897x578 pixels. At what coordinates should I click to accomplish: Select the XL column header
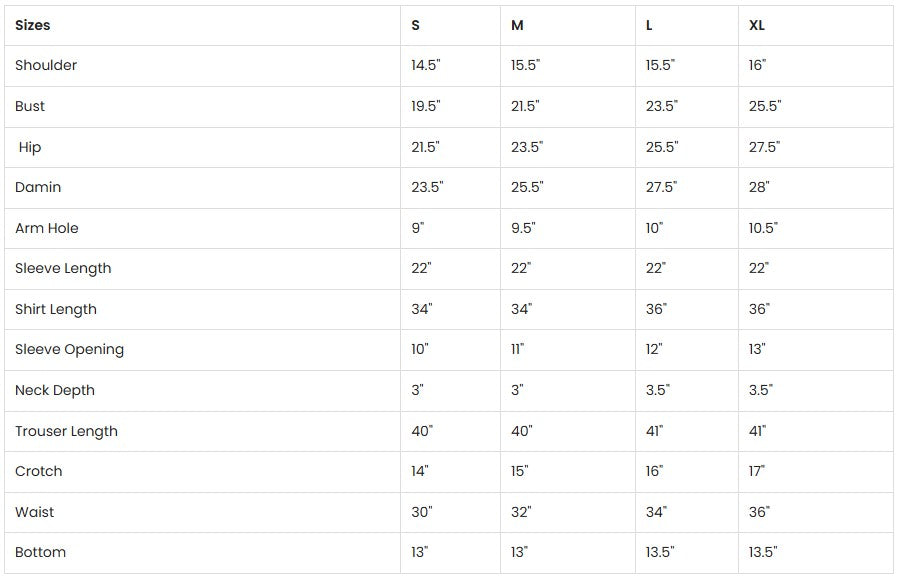[757, 25]
